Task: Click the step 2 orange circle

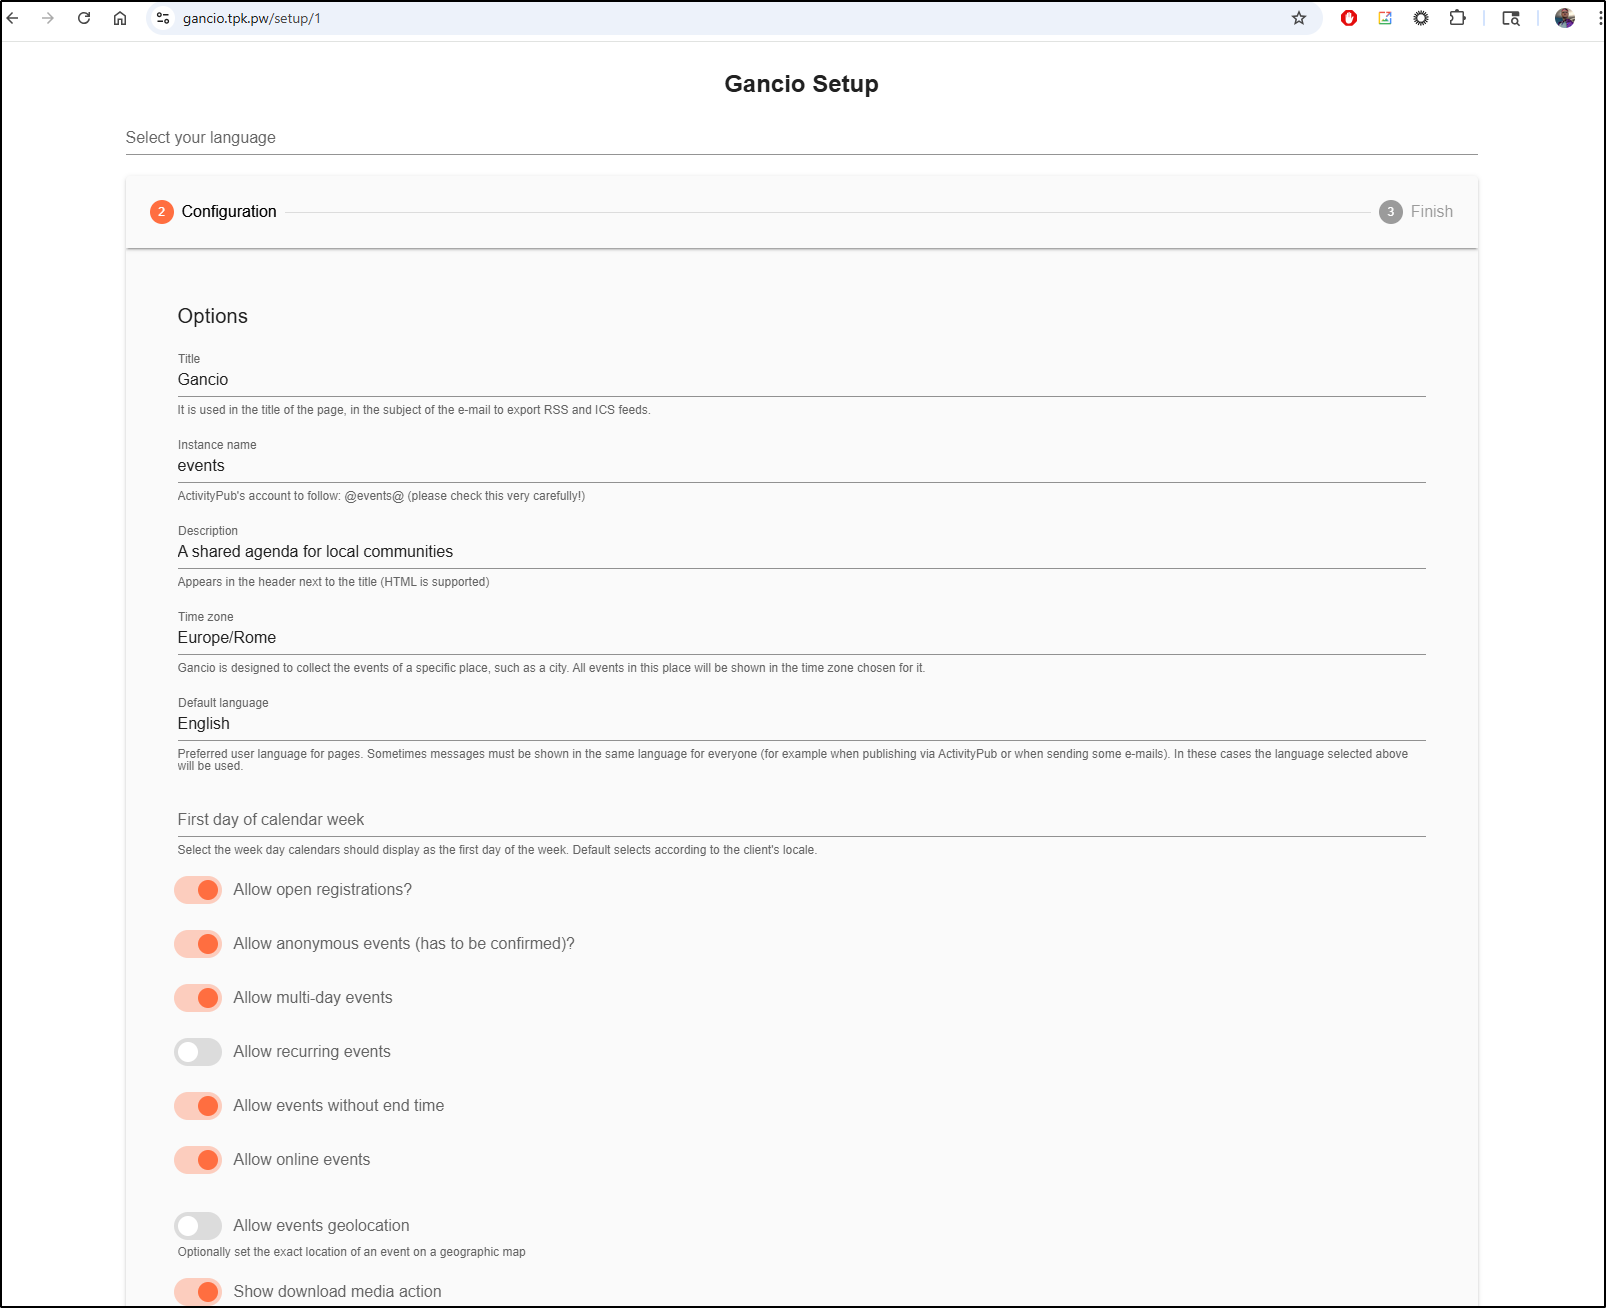Action: (x=162, y=212)
